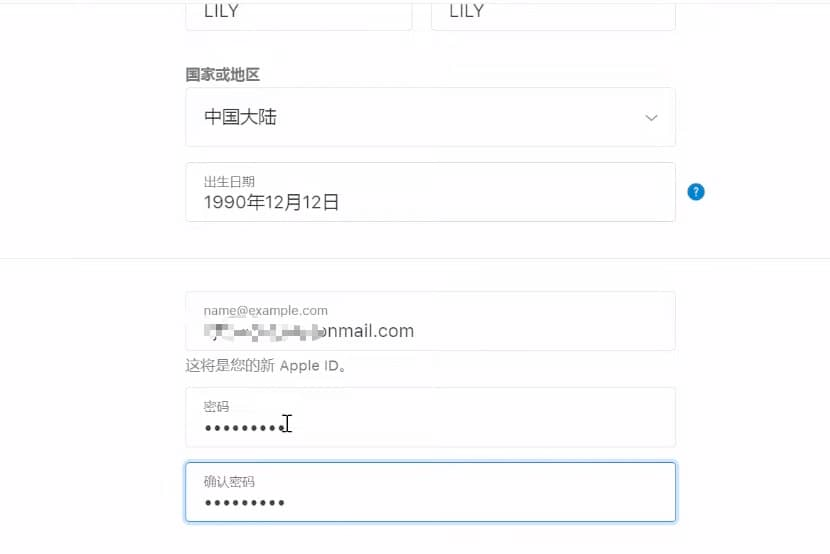Screen dimensions: 830x554
Task: Click the 密码 floating label
Action: tap(216, 406)
